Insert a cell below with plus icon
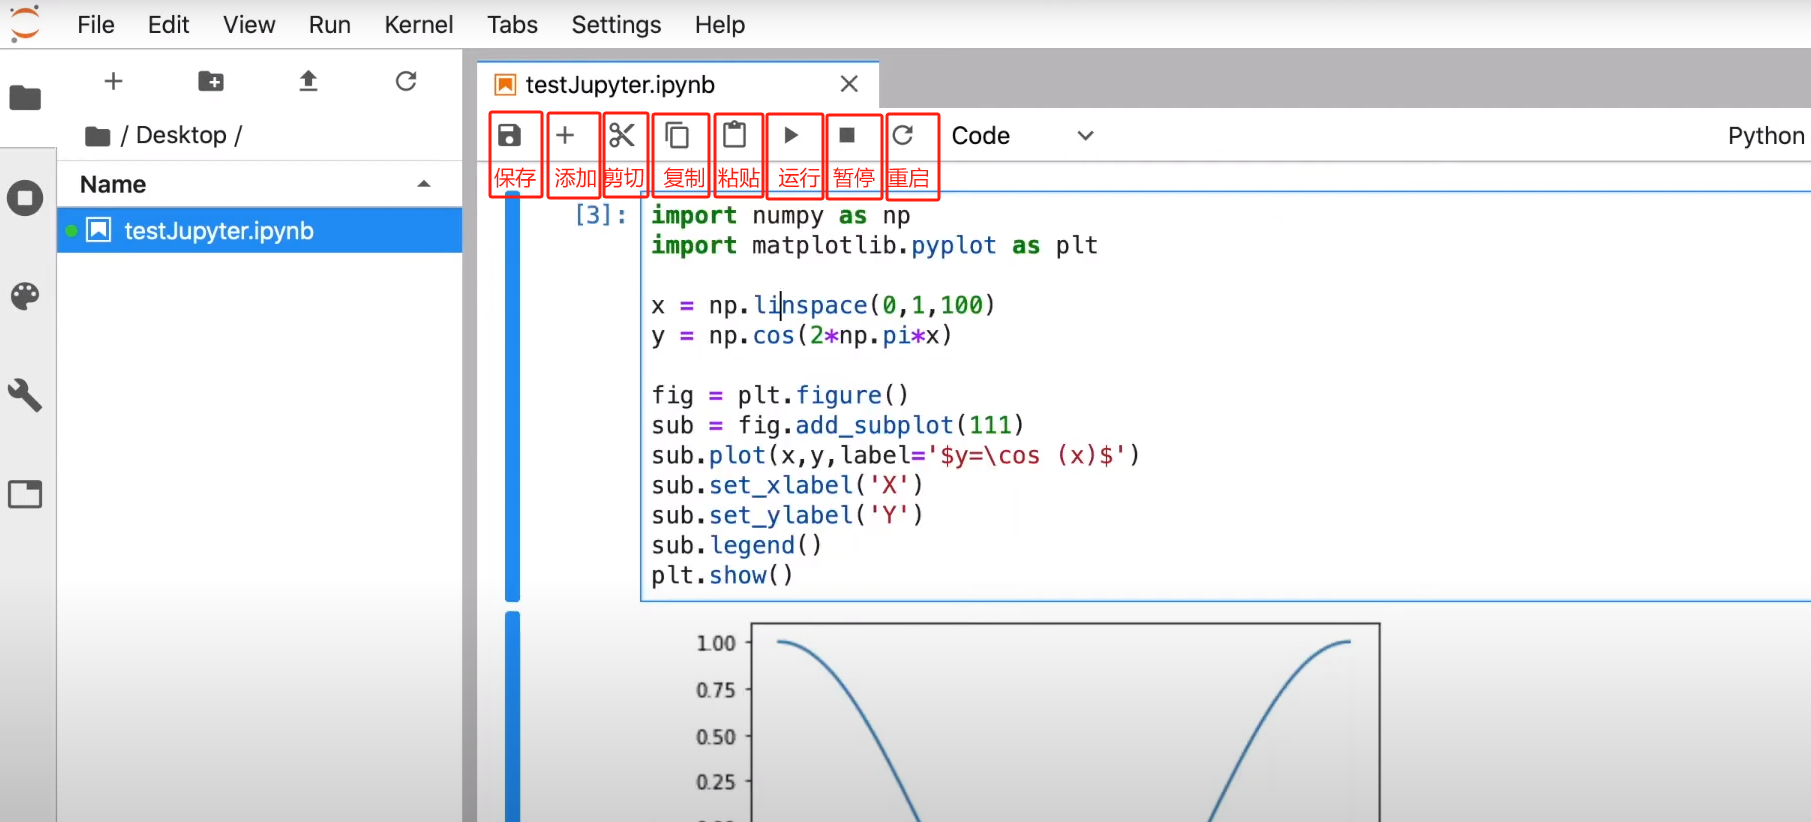The height and width of the screenshot is (822, 1811). coord(565,135)
